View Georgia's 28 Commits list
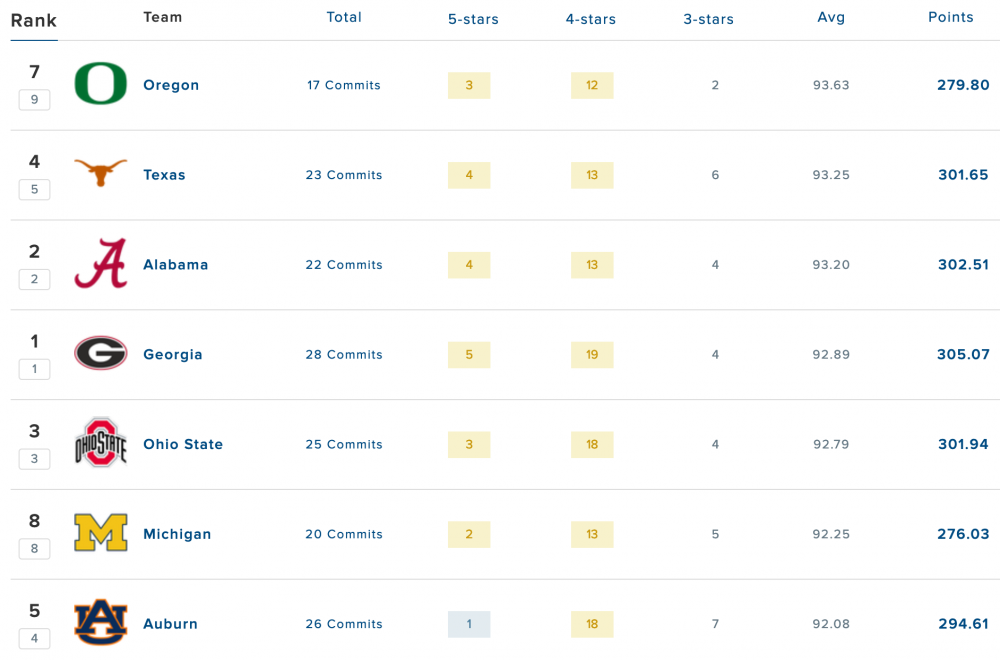1000x660 pixels. pyautogui.click(x=344, y=355)
